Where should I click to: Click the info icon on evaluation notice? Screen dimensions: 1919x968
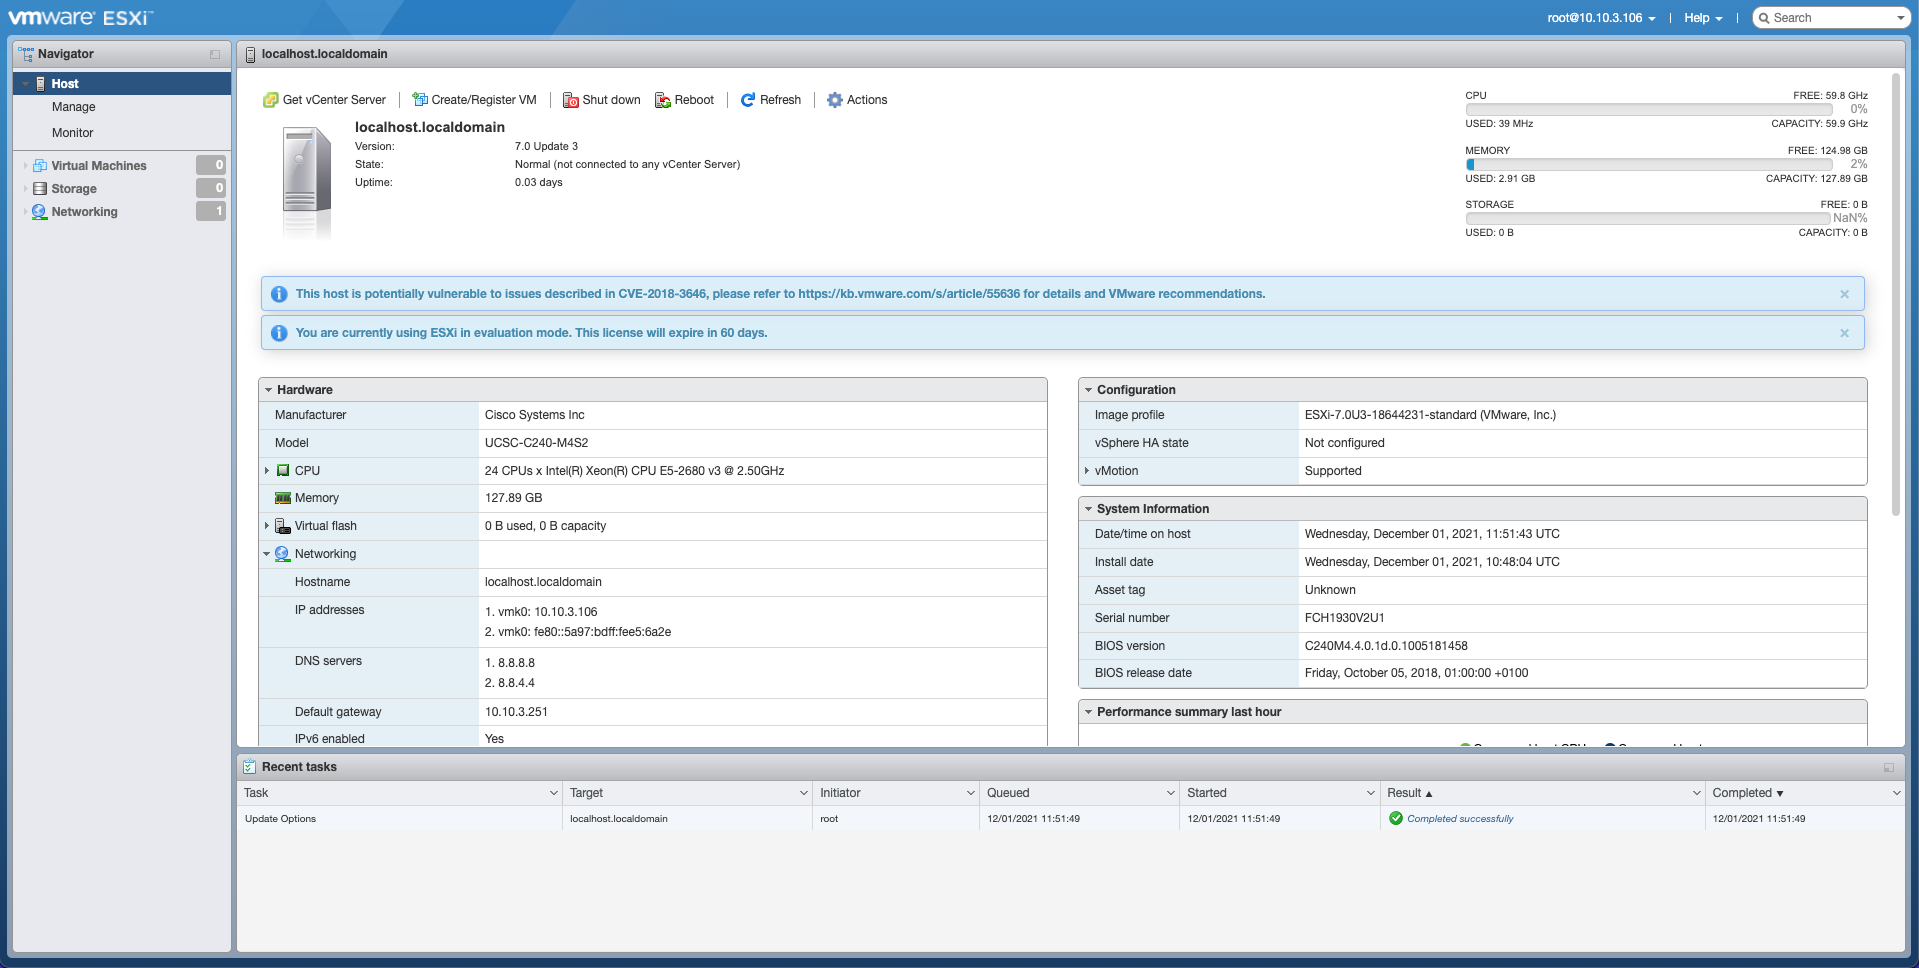(x=279, y=333)
